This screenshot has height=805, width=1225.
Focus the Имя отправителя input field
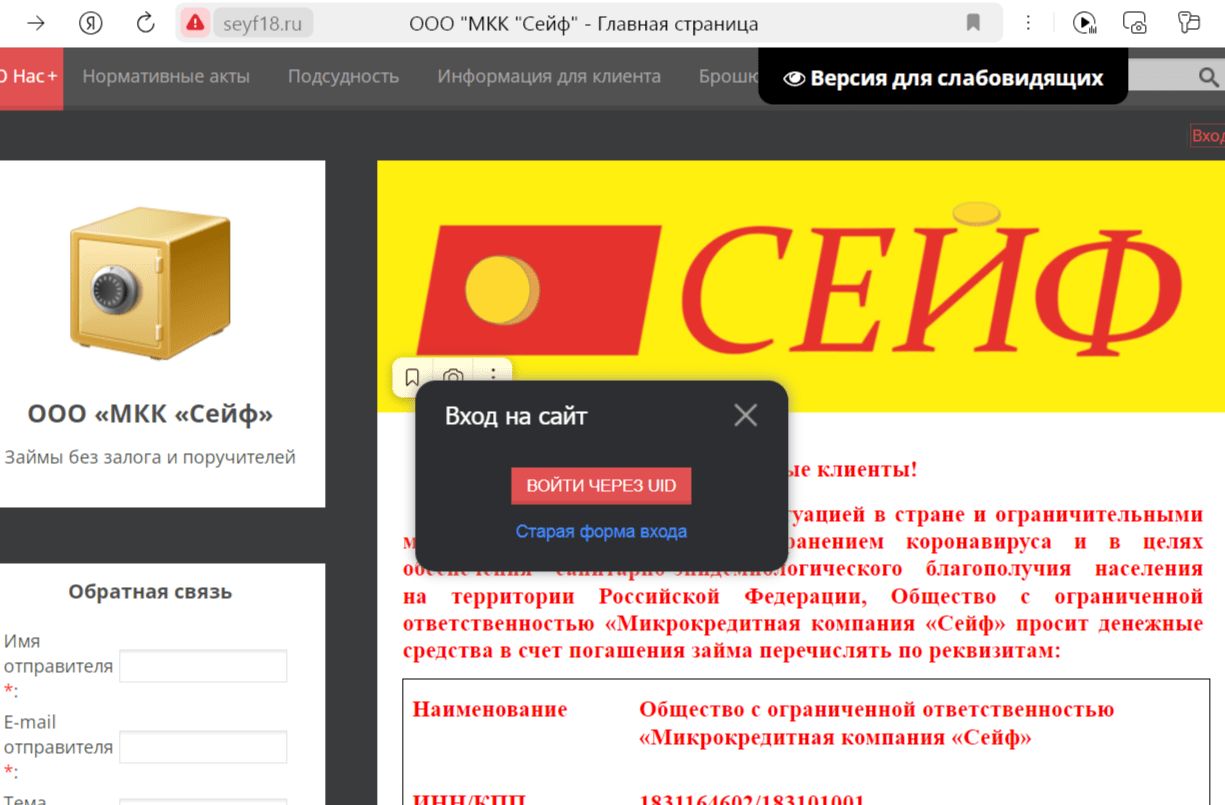click(203, 666)
